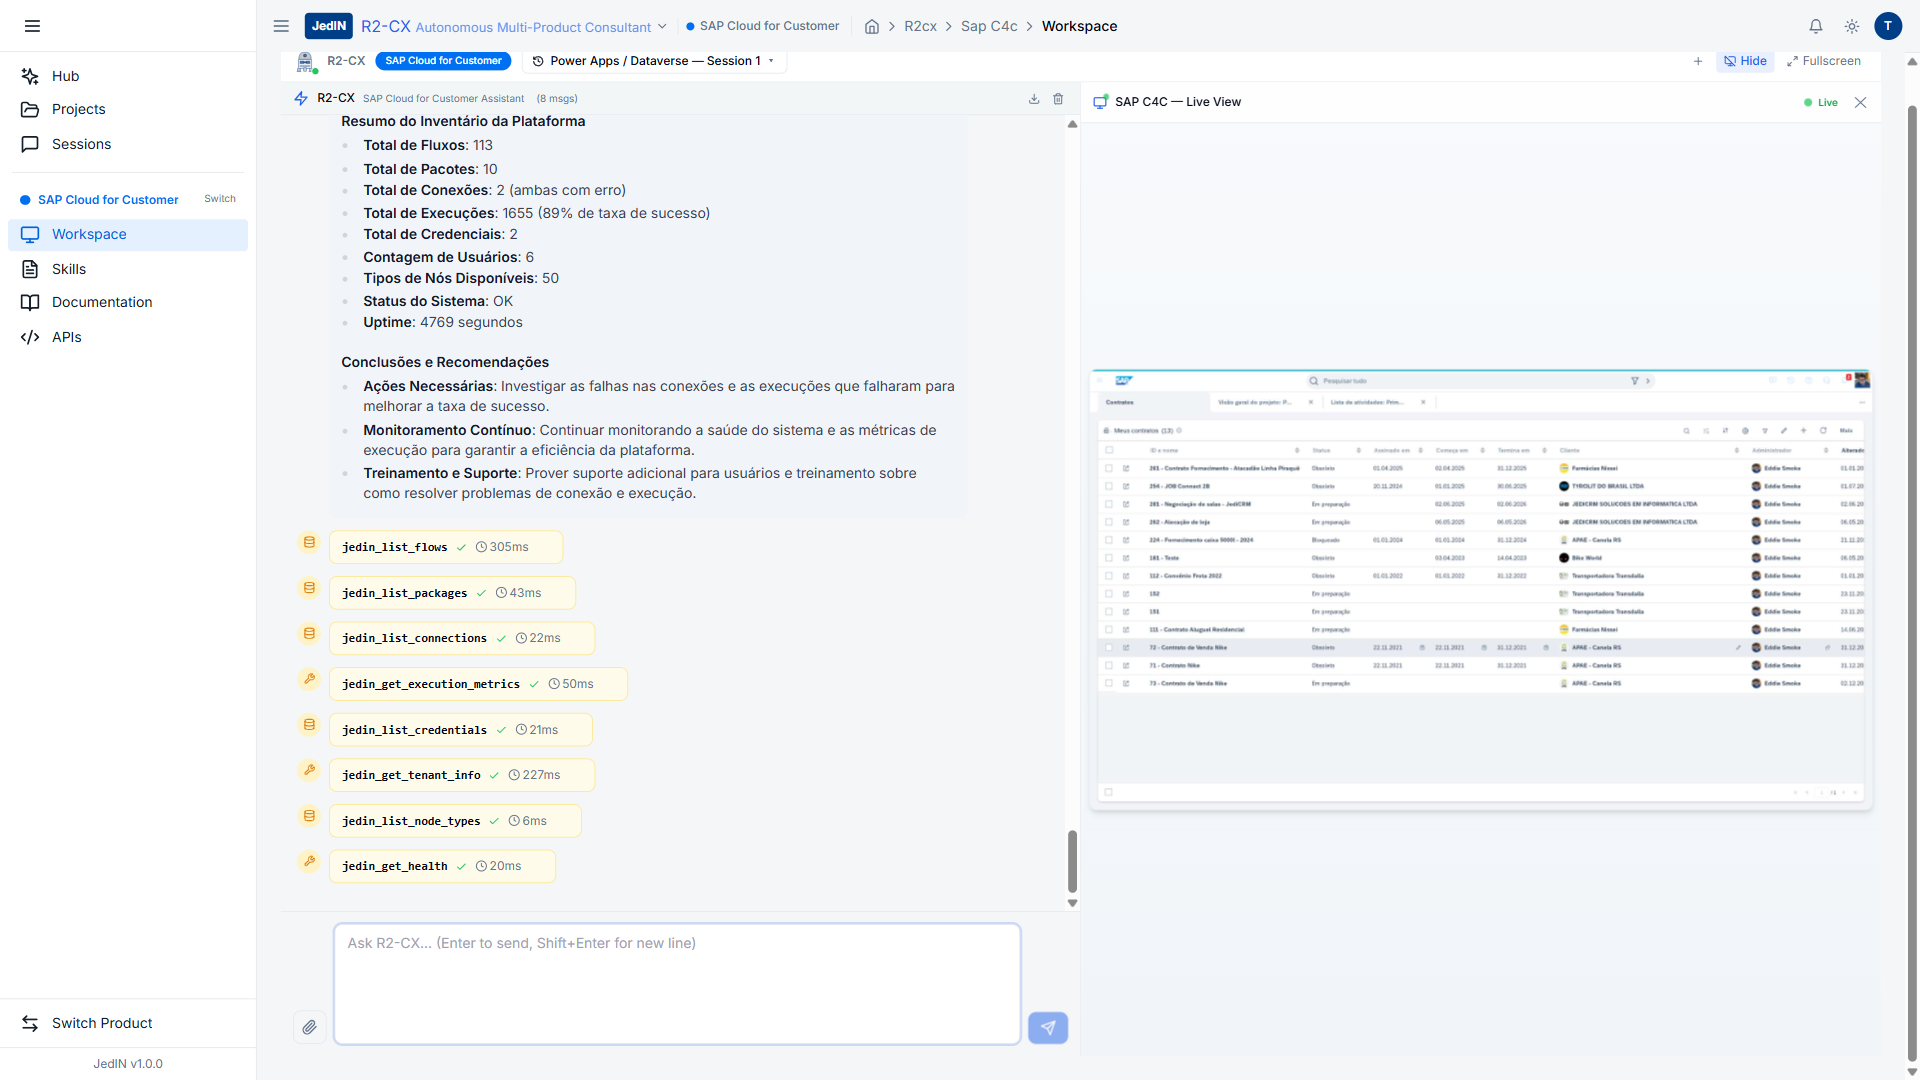1920x1080 pixels.
Task: Click the home breadcrumb icon
Action: [872, 27]
